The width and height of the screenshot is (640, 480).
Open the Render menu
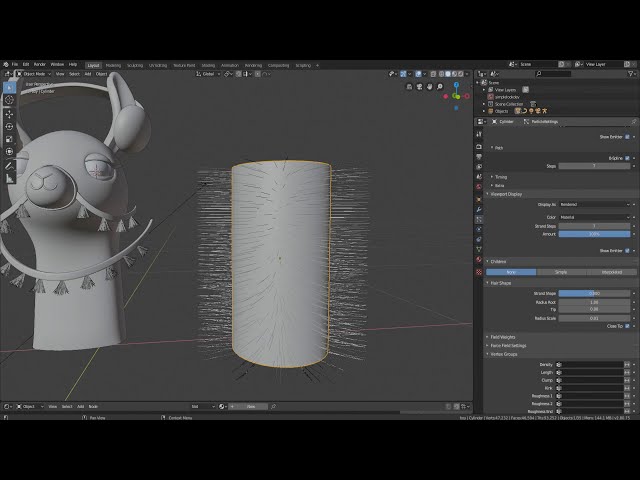[40, 64]
